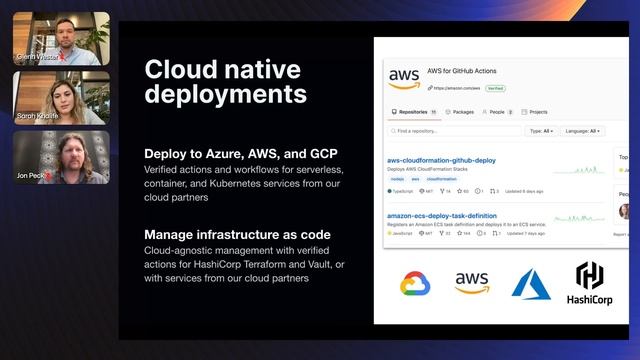Click the issues count of amazon-ecs-deploy-task-definition
640x360 pixels.
(481, 233)
